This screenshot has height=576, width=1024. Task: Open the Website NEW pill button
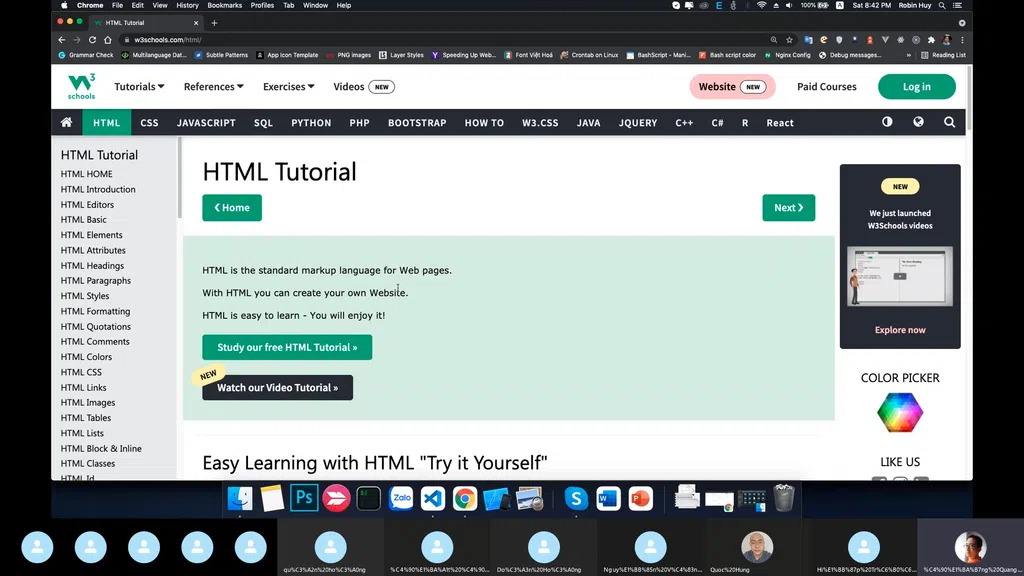click(732, 86)
